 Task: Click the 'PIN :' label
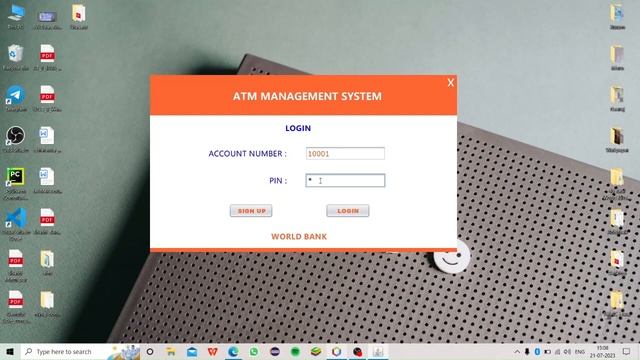coord(278,180)
